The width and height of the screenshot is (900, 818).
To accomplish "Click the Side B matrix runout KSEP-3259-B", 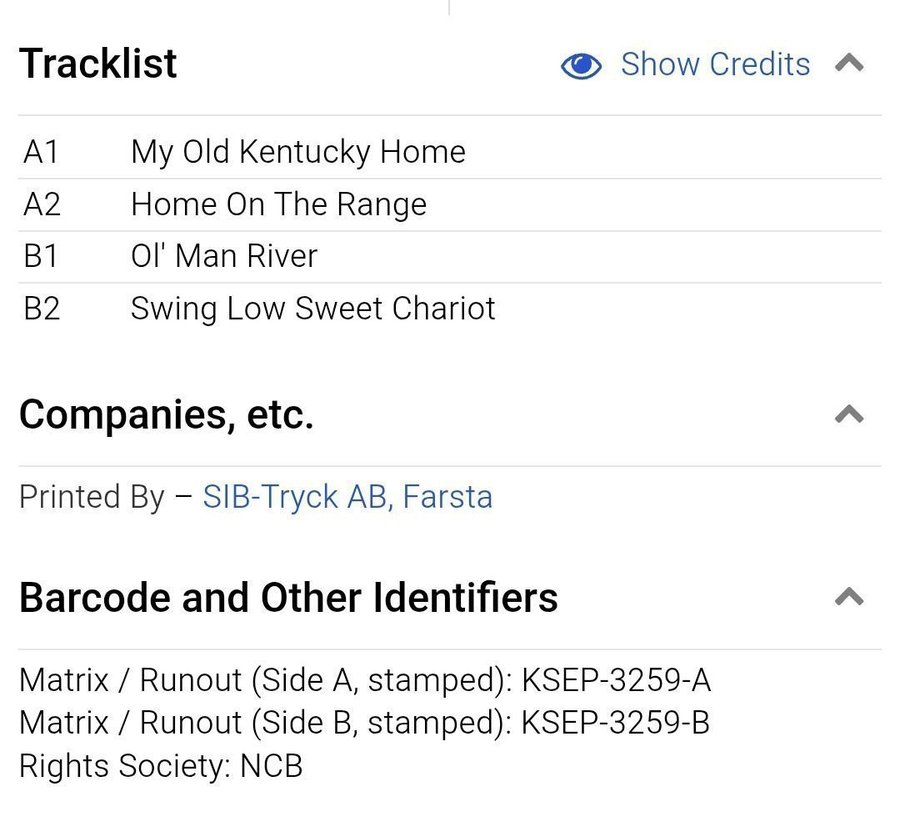I will [x=615, y=722].
